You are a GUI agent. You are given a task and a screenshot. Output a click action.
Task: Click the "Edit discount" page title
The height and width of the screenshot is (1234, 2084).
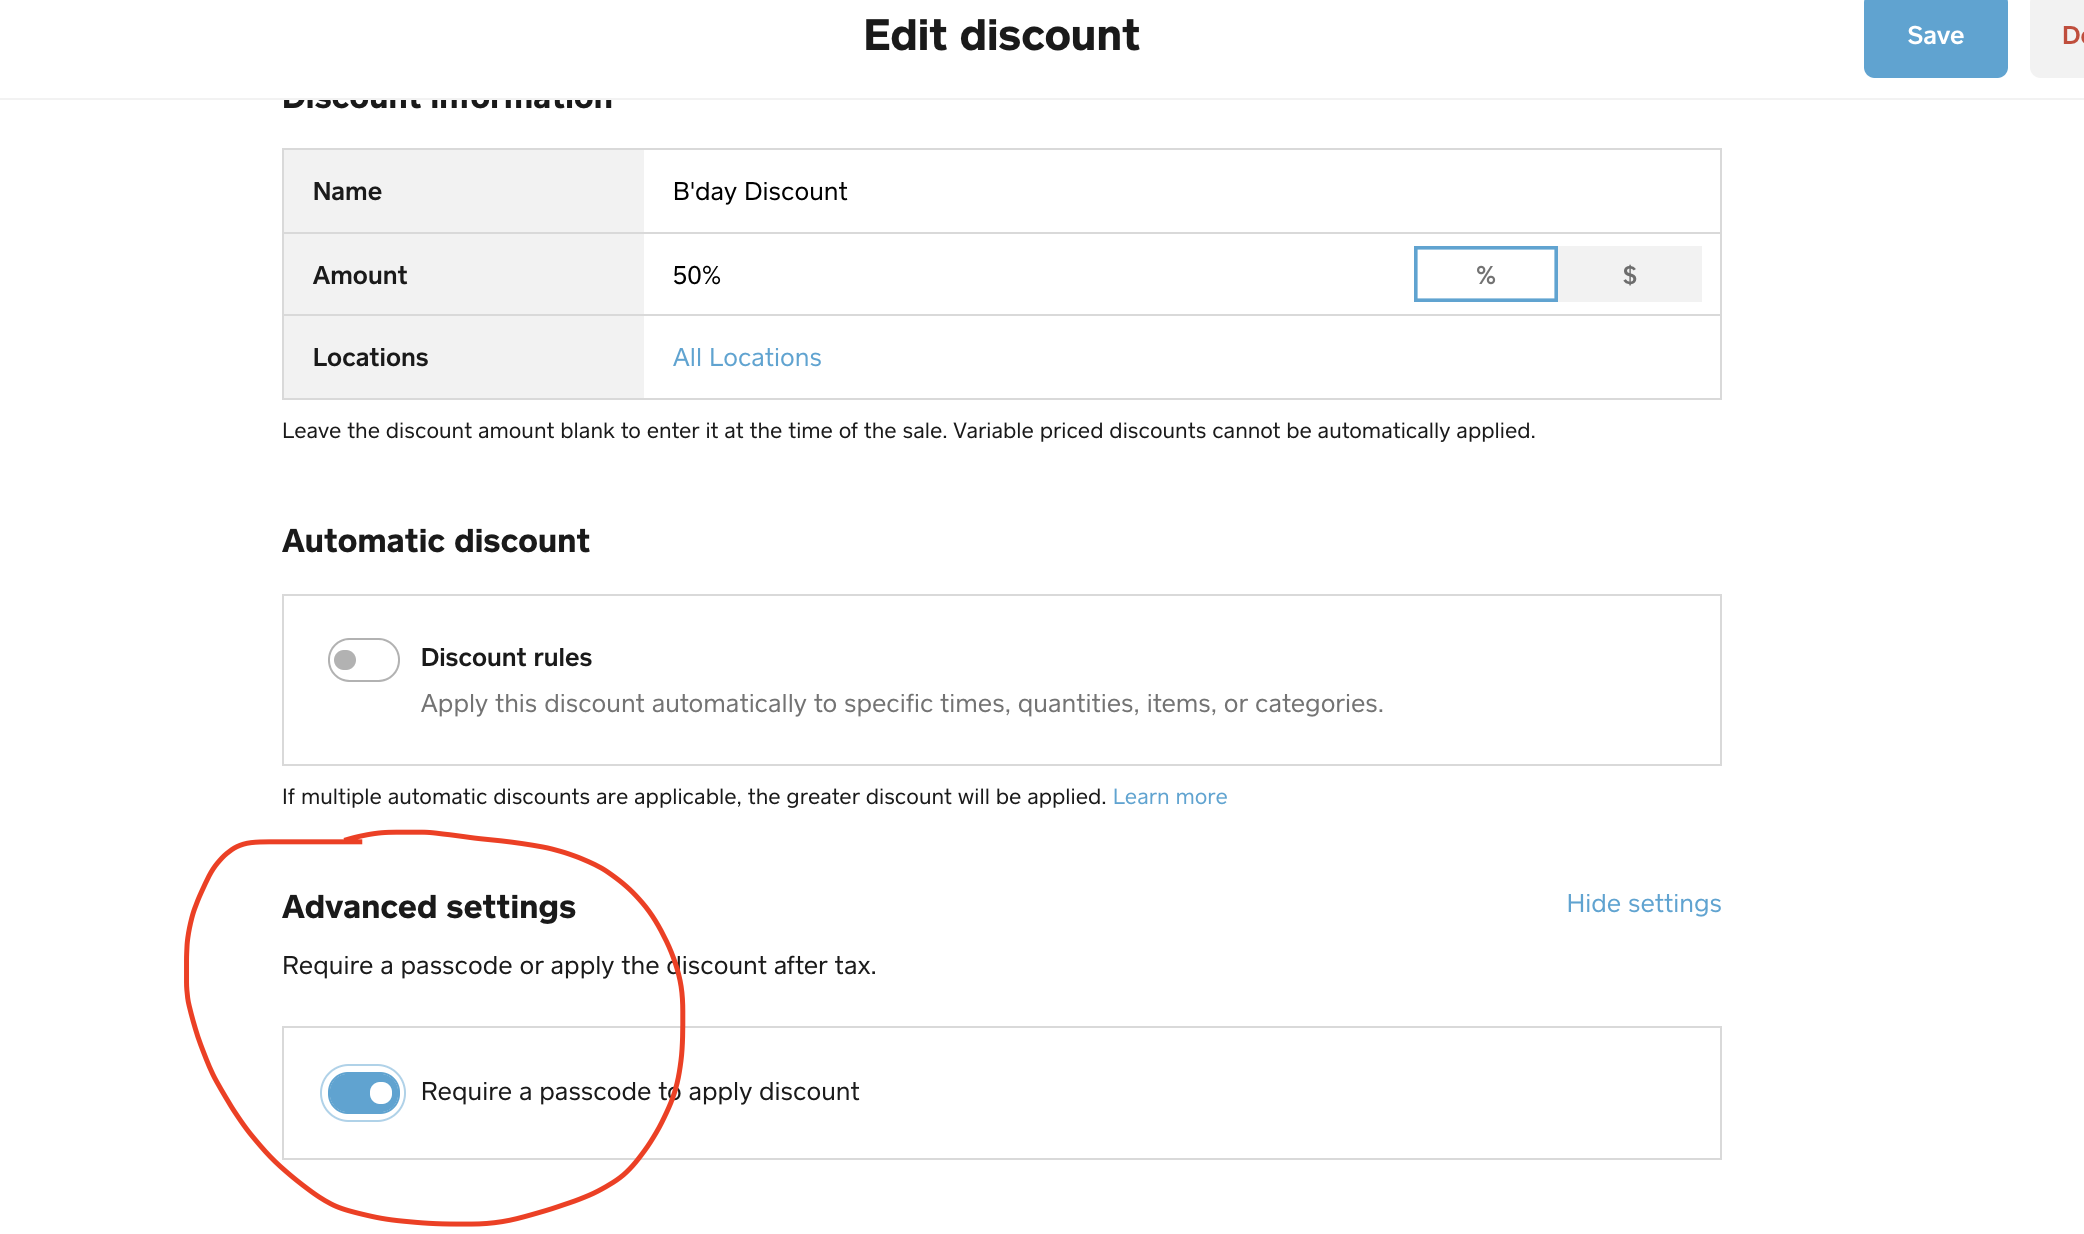point(1001,36)
